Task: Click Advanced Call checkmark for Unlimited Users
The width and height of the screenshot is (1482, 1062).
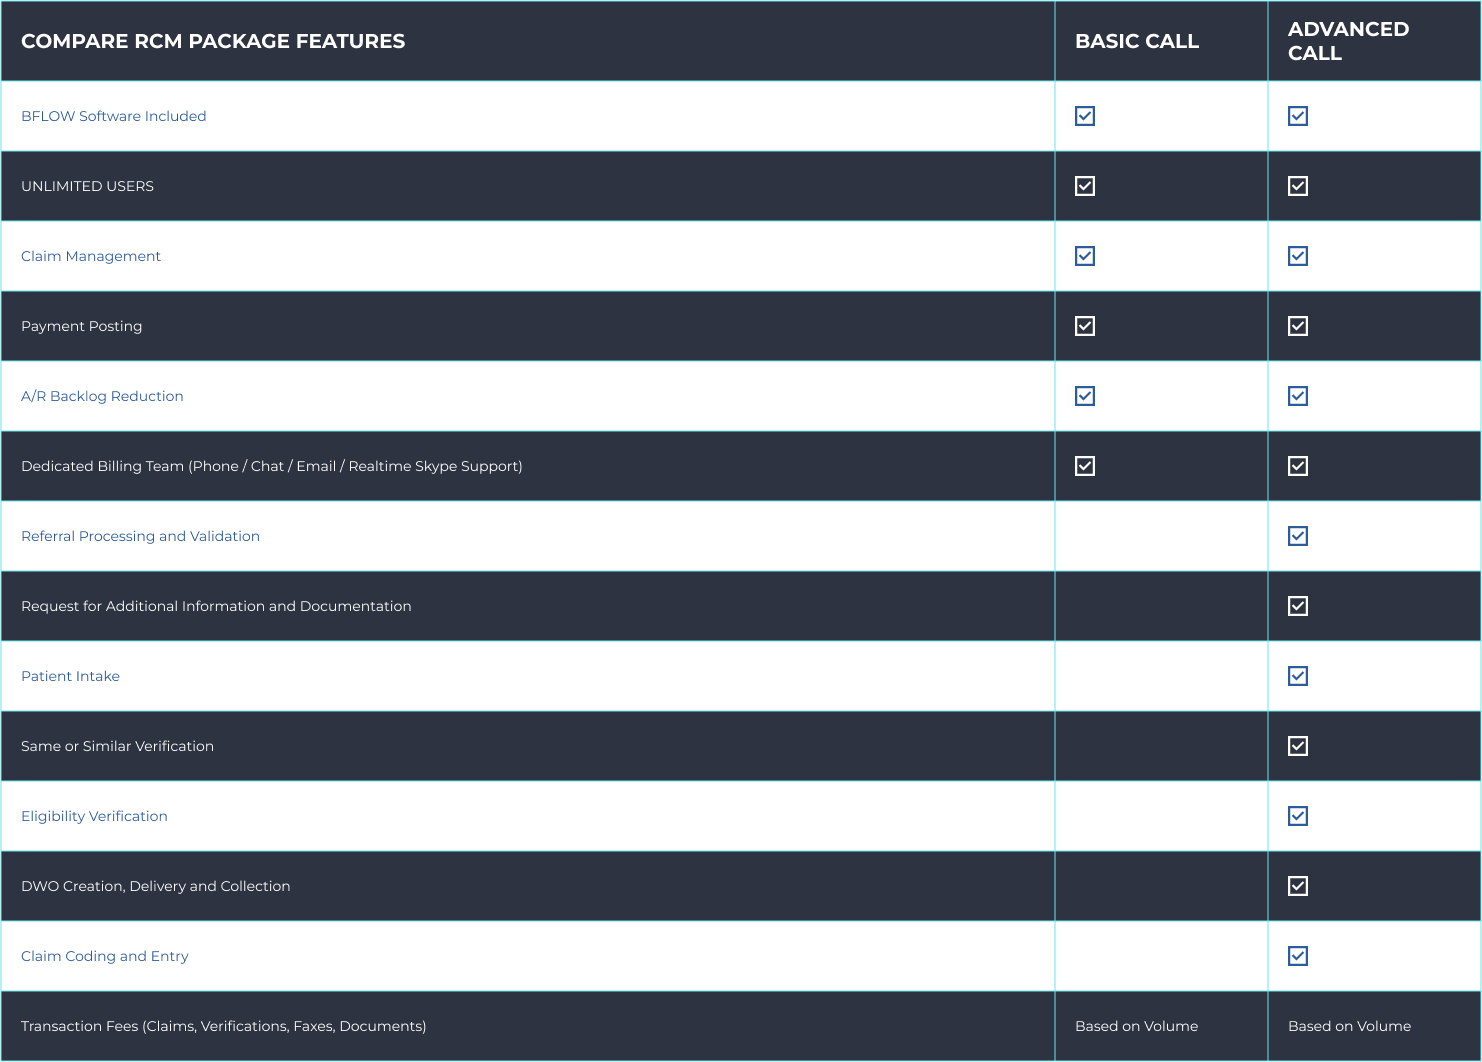Action: tap(1298, 186)
